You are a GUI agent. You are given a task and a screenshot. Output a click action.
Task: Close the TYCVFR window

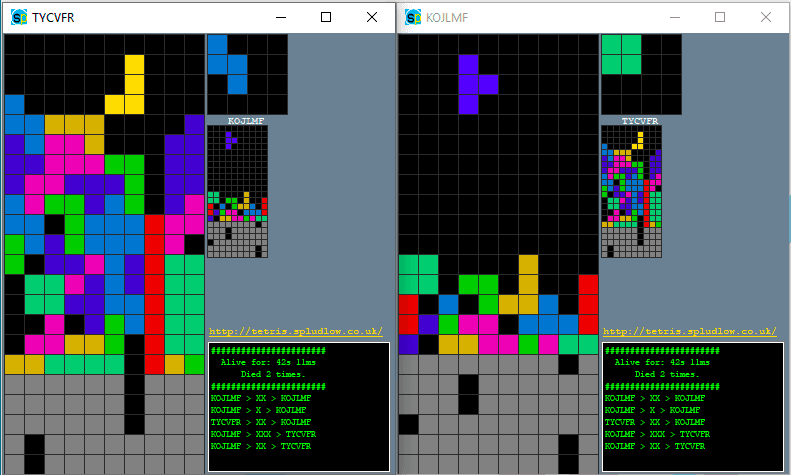pos(372,17)
